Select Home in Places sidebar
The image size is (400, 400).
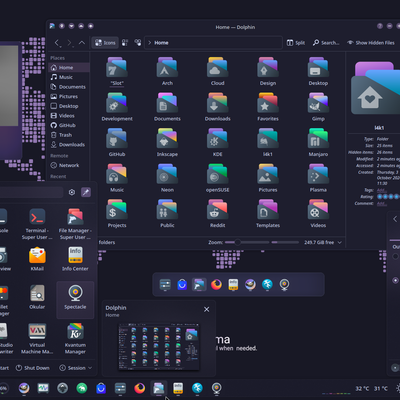point(69,67)
